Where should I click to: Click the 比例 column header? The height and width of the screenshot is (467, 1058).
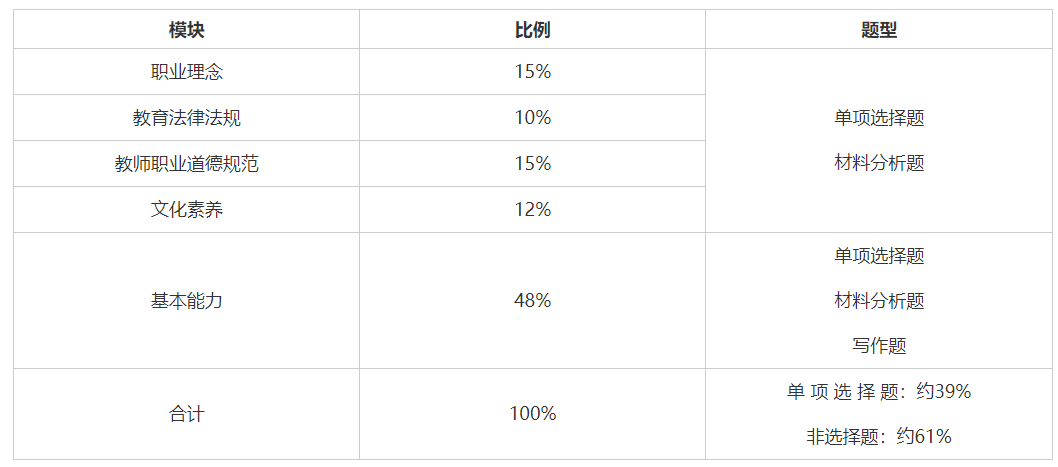[x=532, y=30]
